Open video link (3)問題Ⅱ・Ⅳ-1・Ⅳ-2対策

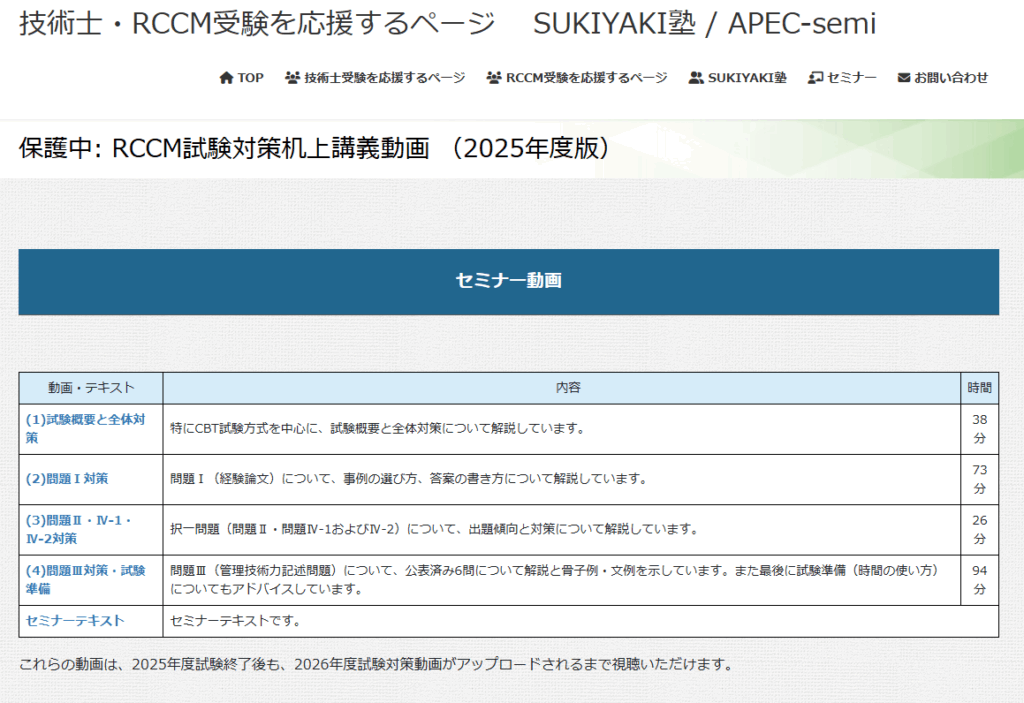click(79, 529)
